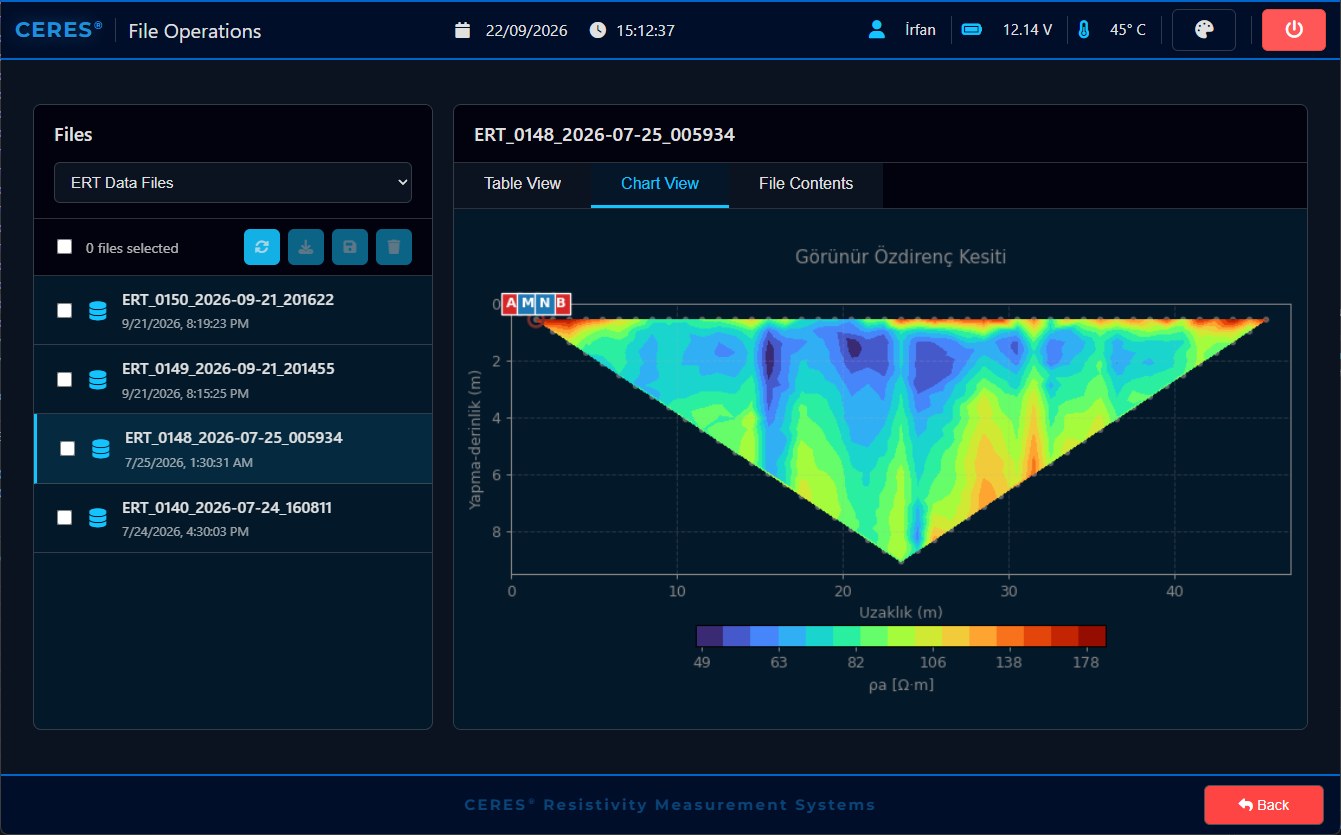Switch to the Table View tab
This screenshot has height=835, width=1341.
(x=522, y=184)
